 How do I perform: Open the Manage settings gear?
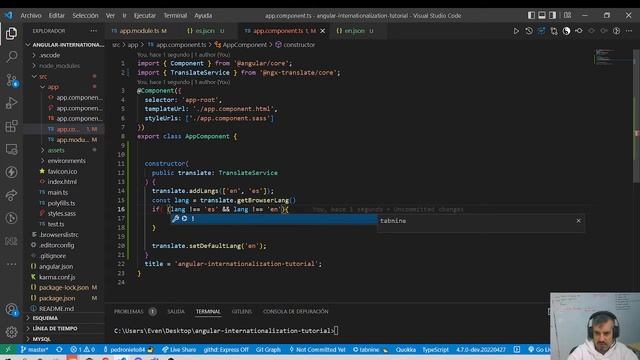[11, 332]
